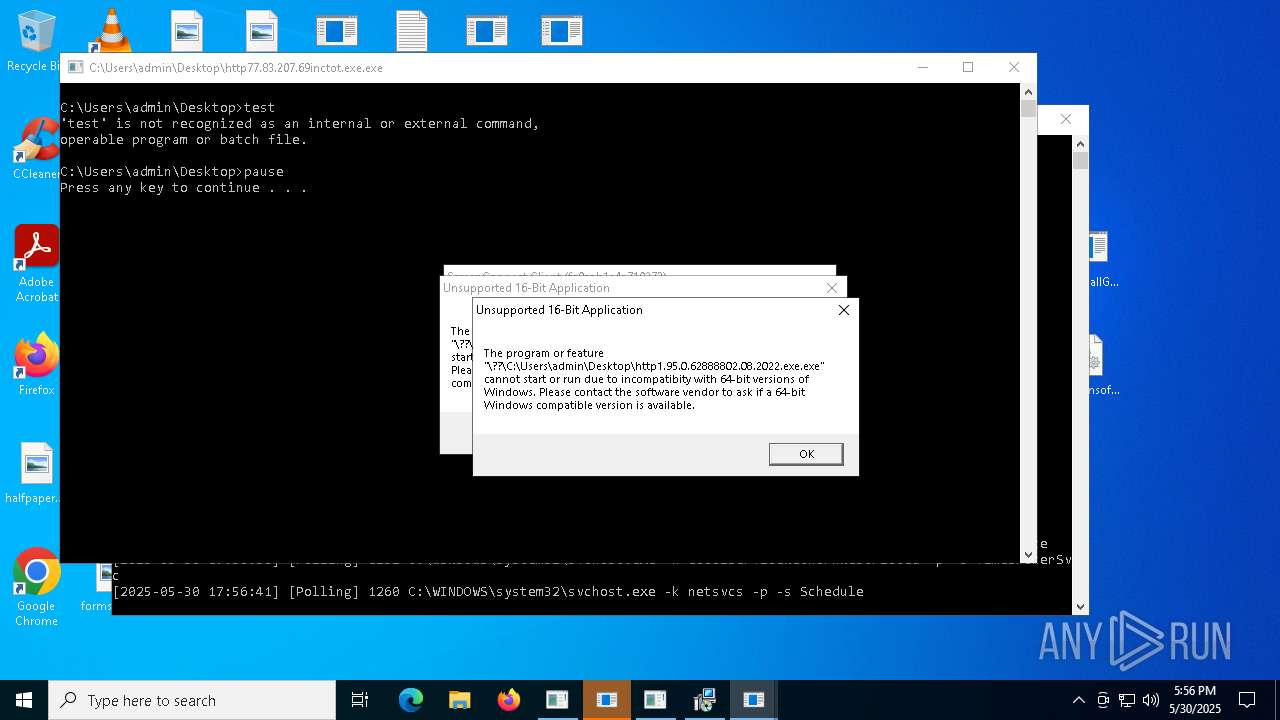
Task: Close the inctot.exe console window
Action: tap(1014, 67)
